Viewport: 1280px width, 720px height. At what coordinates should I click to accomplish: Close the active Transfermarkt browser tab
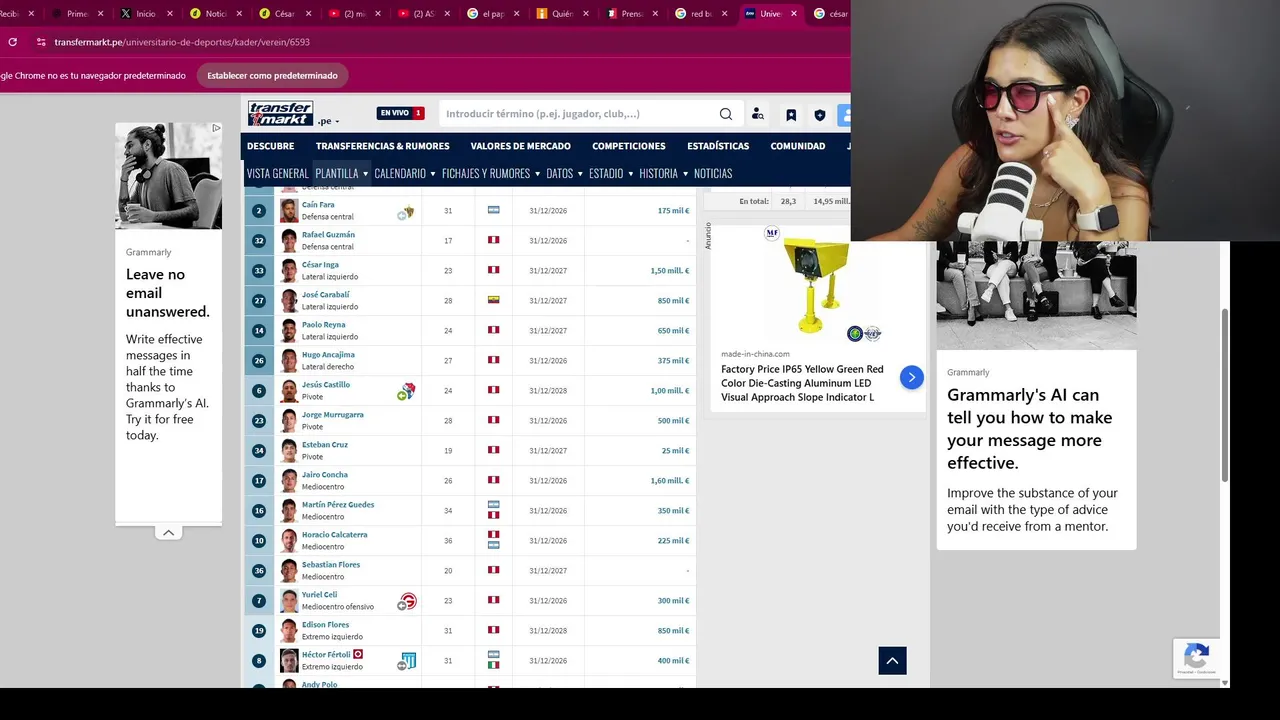pos(794,14)
